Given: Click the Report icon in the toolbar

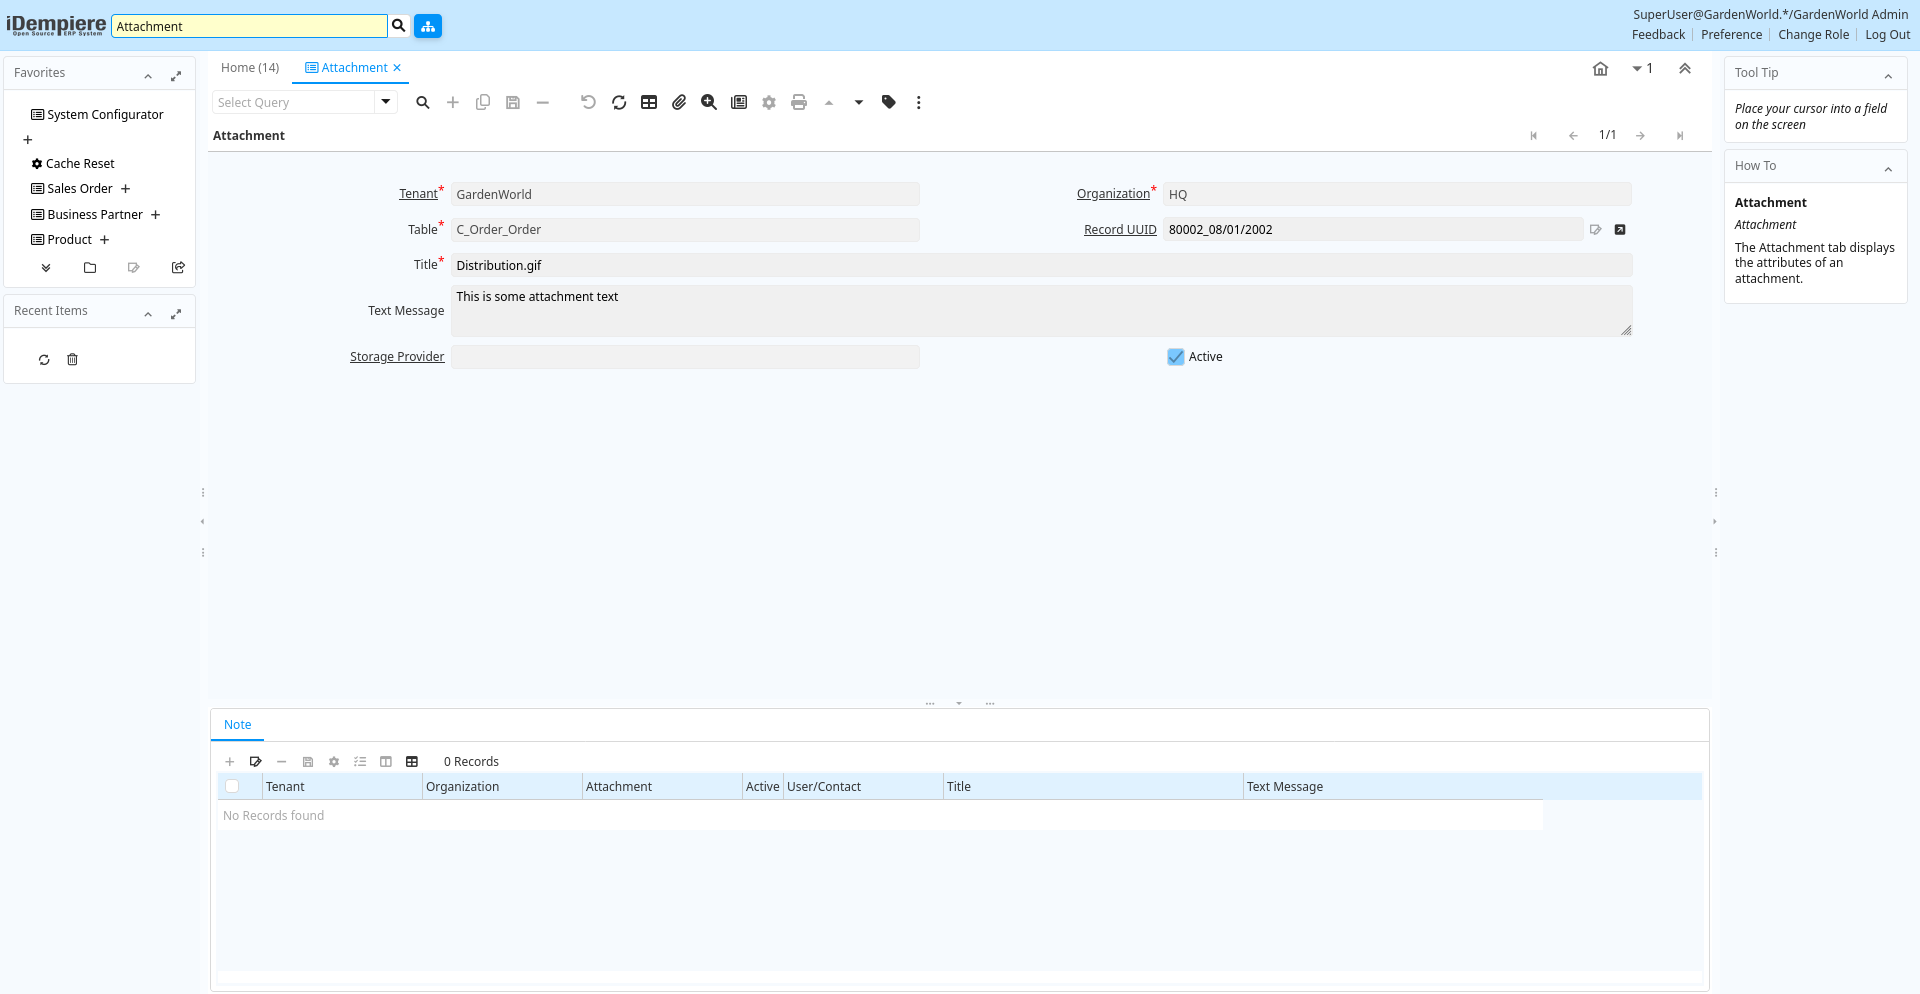Looking at the screenshot, I should [739, 102].
